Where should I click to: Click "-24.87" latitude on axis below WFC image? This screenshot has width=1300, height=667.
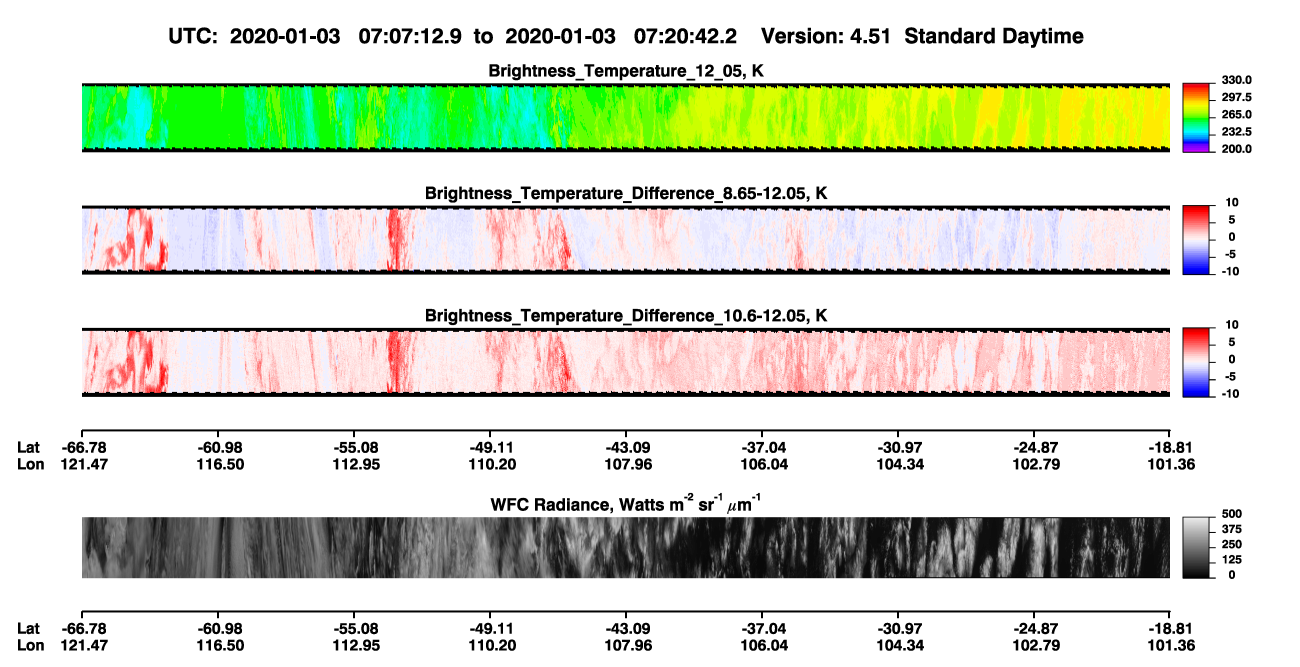(1034, 628)
